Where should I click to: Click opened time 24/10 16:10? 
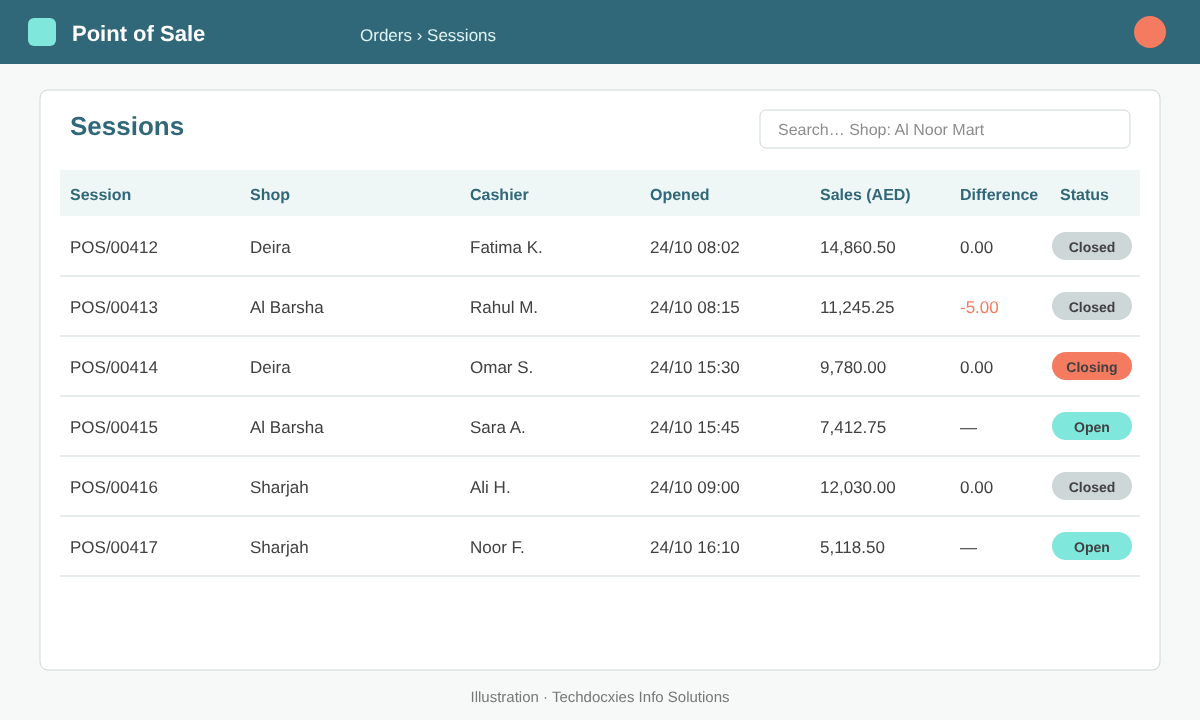[695, 547]
